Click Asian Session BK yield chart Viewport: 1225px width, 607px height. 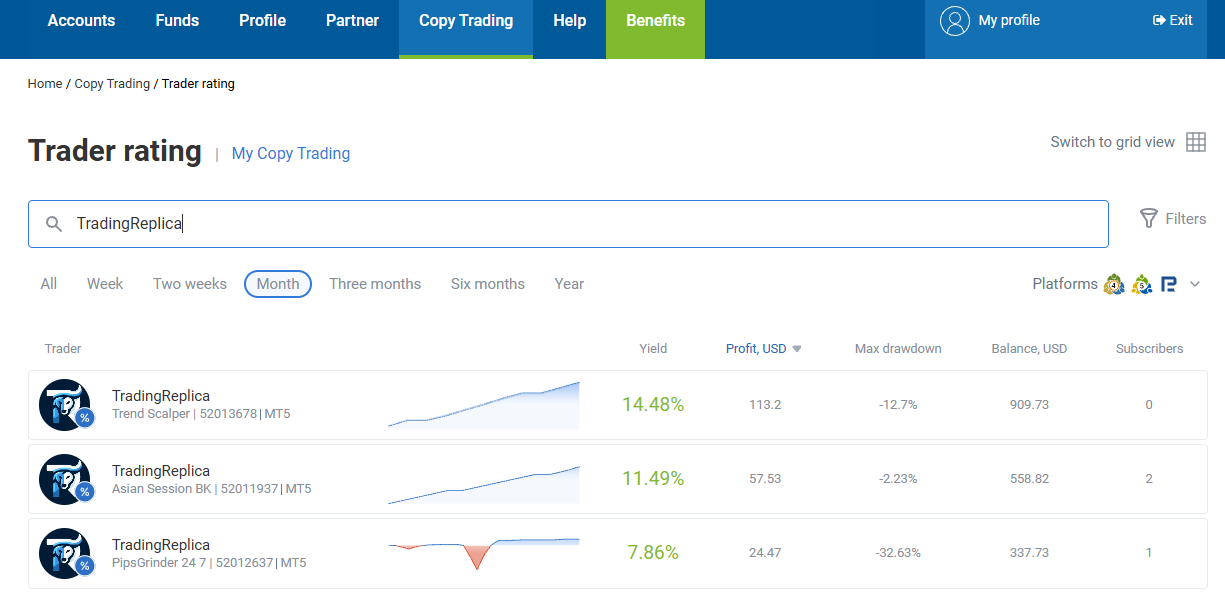[484, 485]
